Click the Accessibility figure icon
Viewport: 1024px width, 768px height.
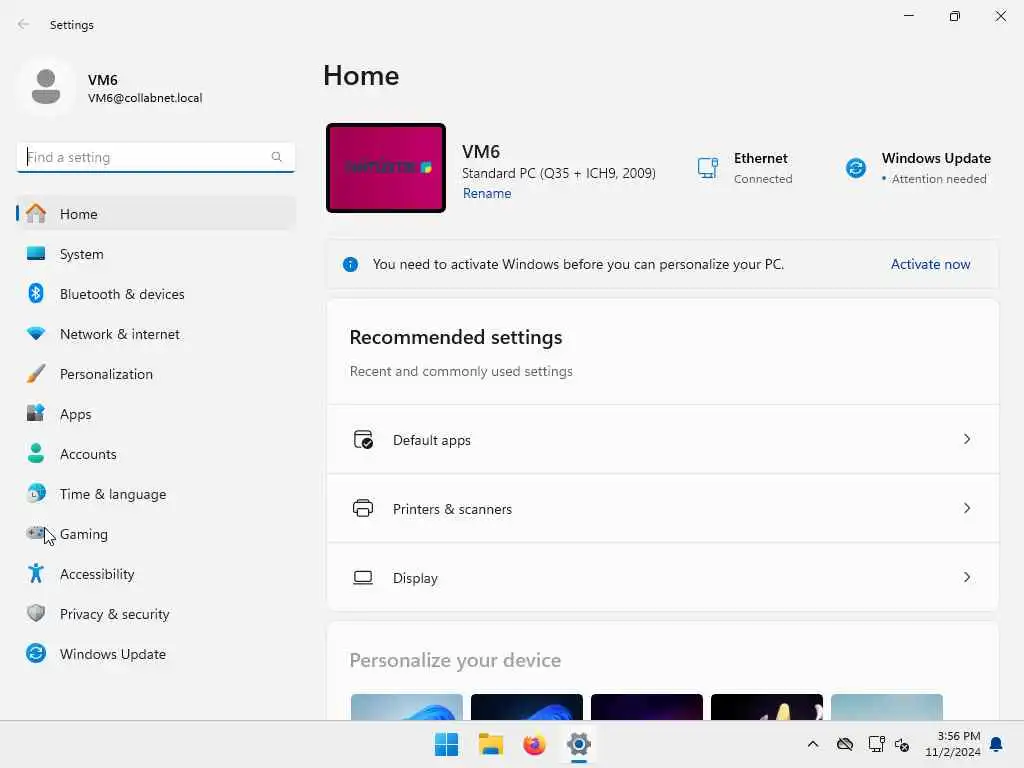(36, 573)
